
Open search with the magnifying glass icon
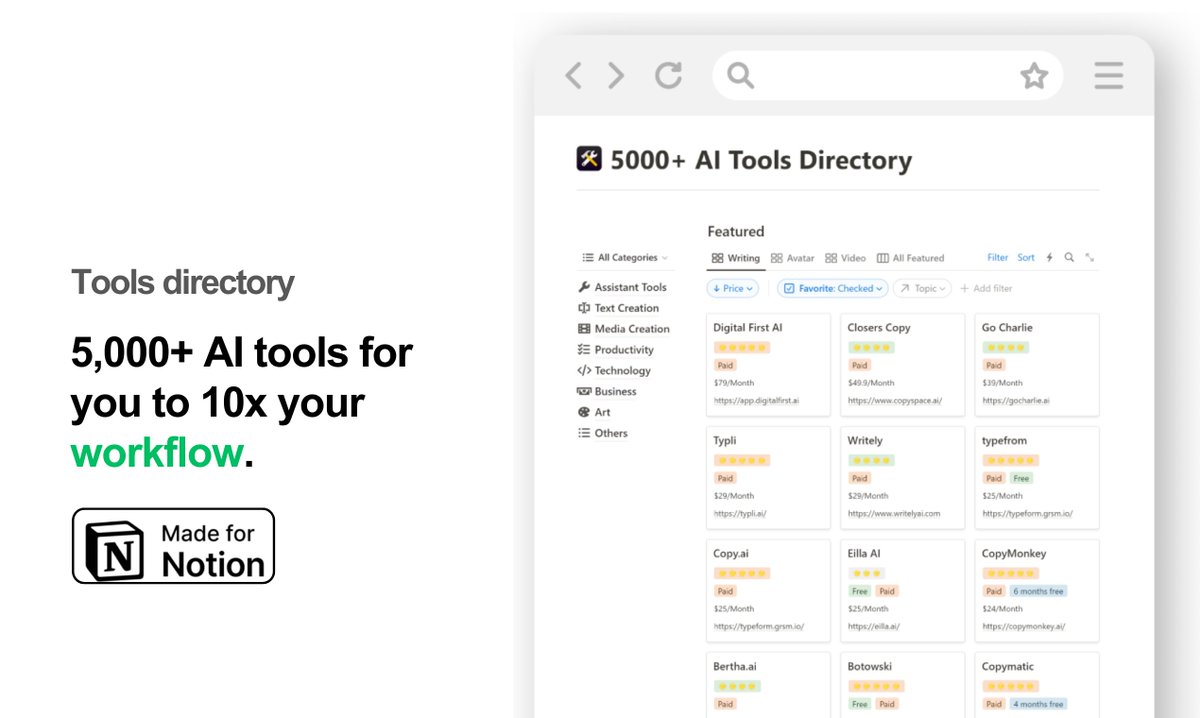[1068, 257]
